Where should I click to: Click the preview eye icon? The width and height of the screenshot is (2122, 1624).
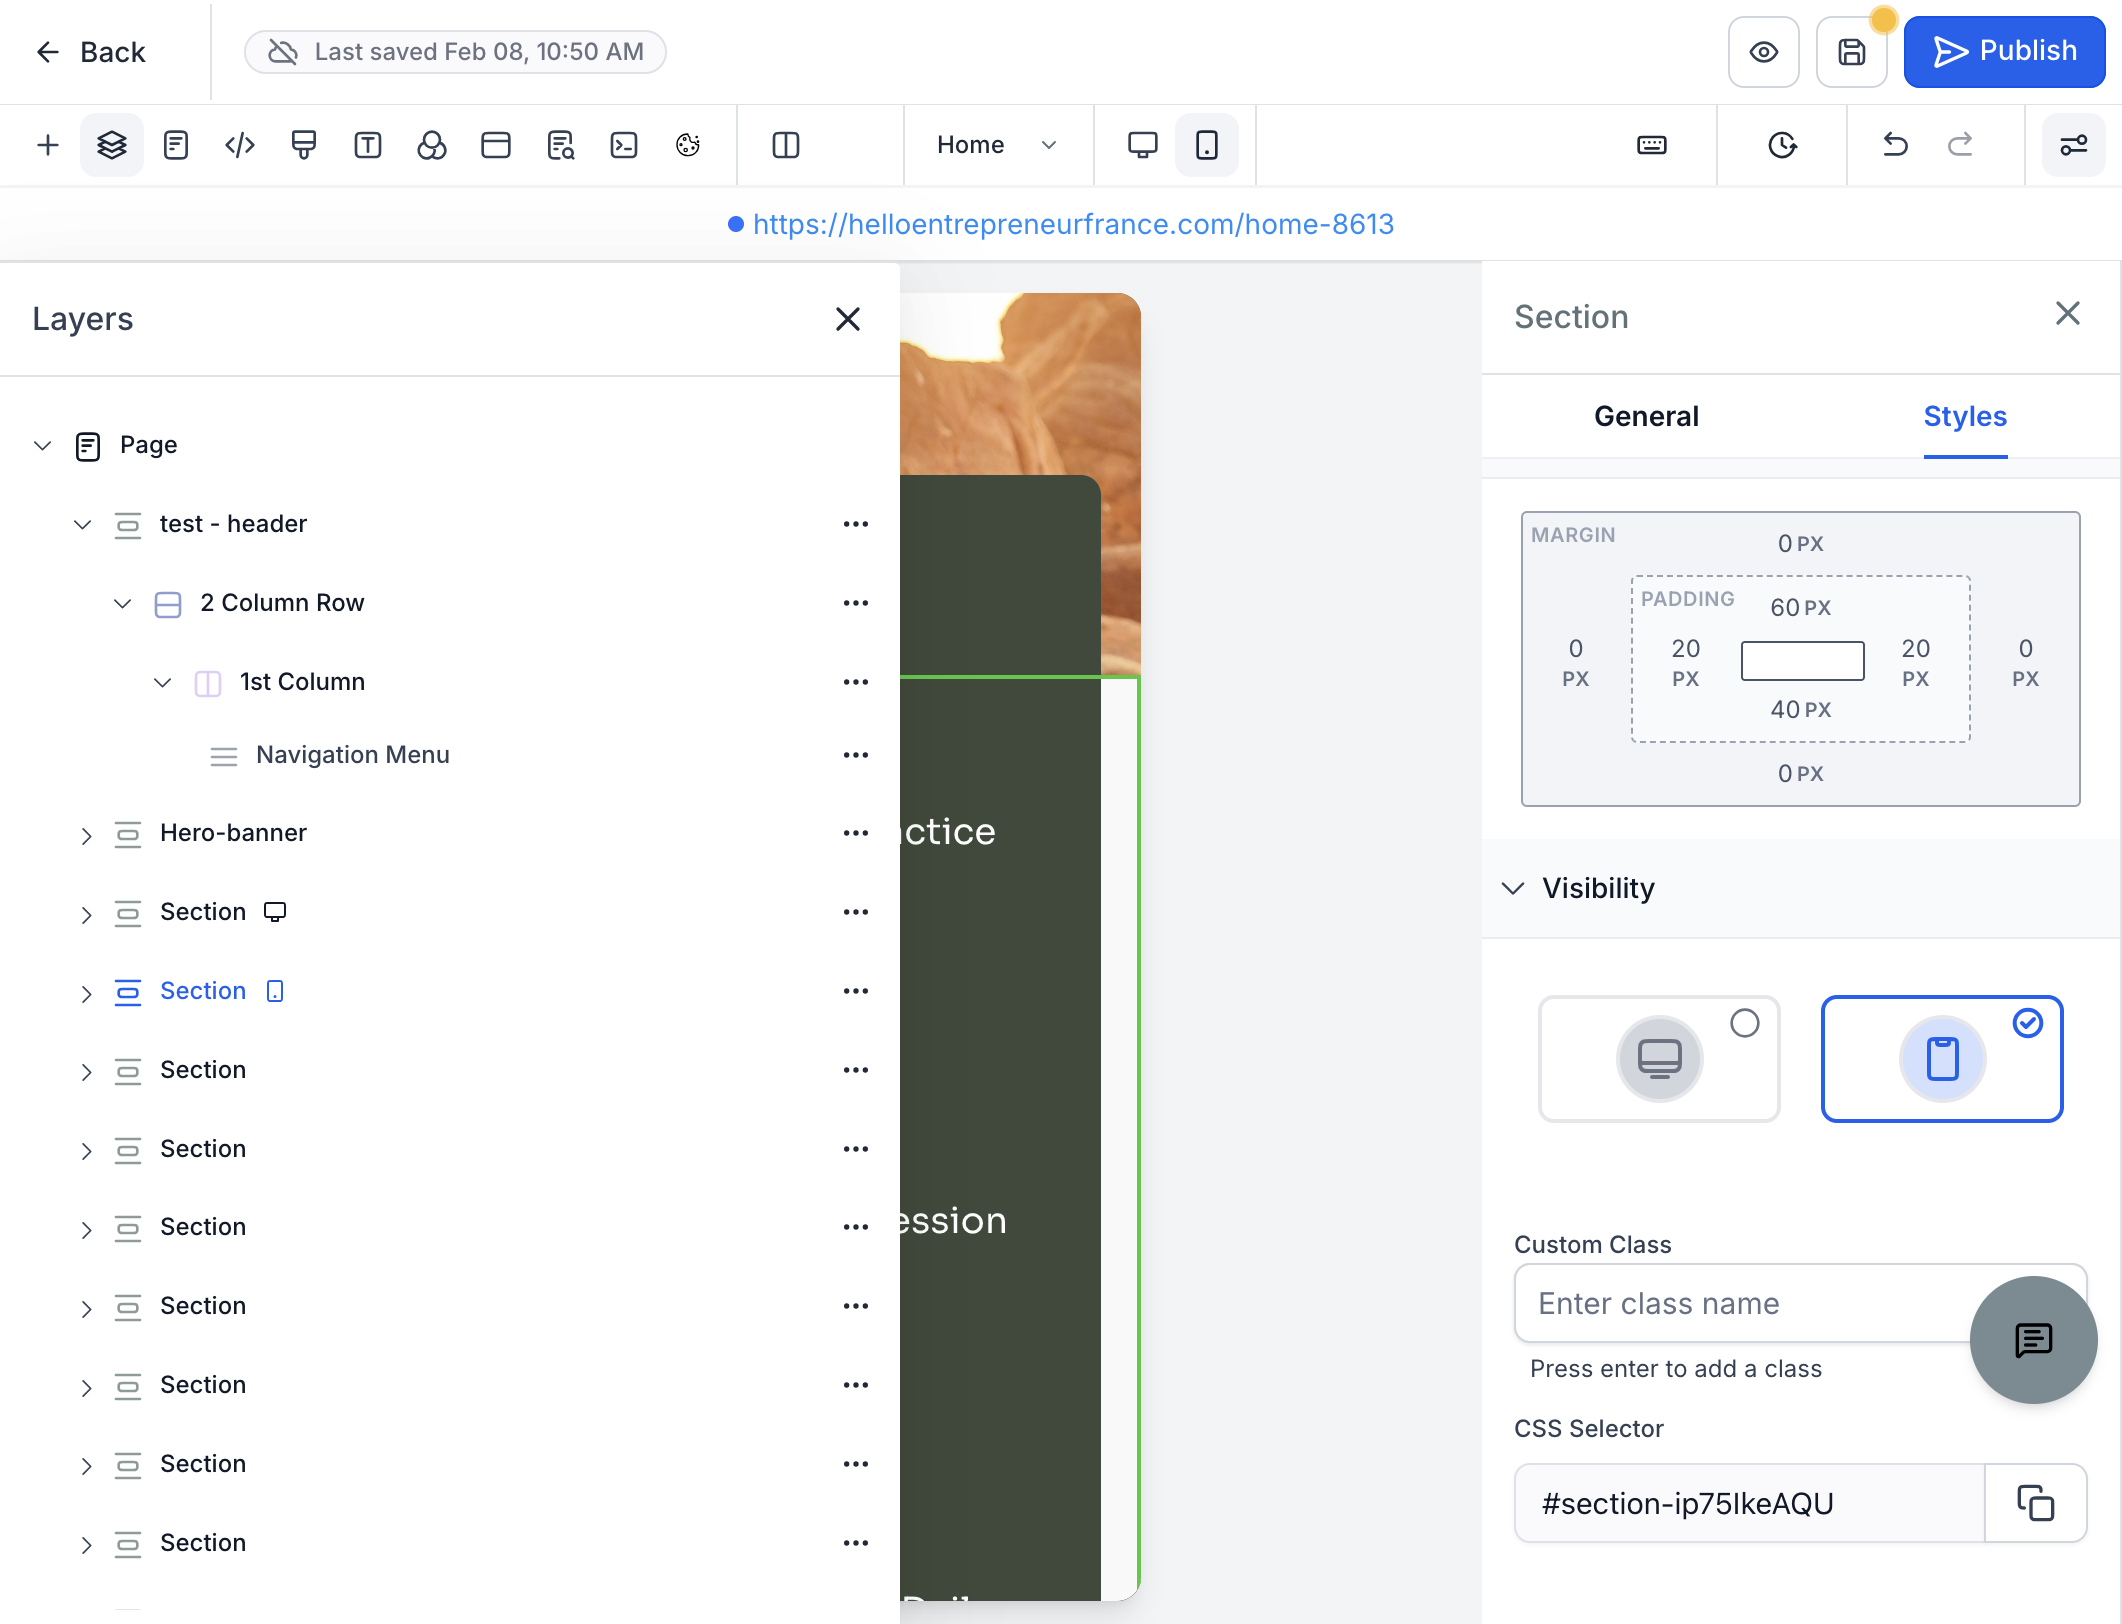click(x=1764, y=52)
